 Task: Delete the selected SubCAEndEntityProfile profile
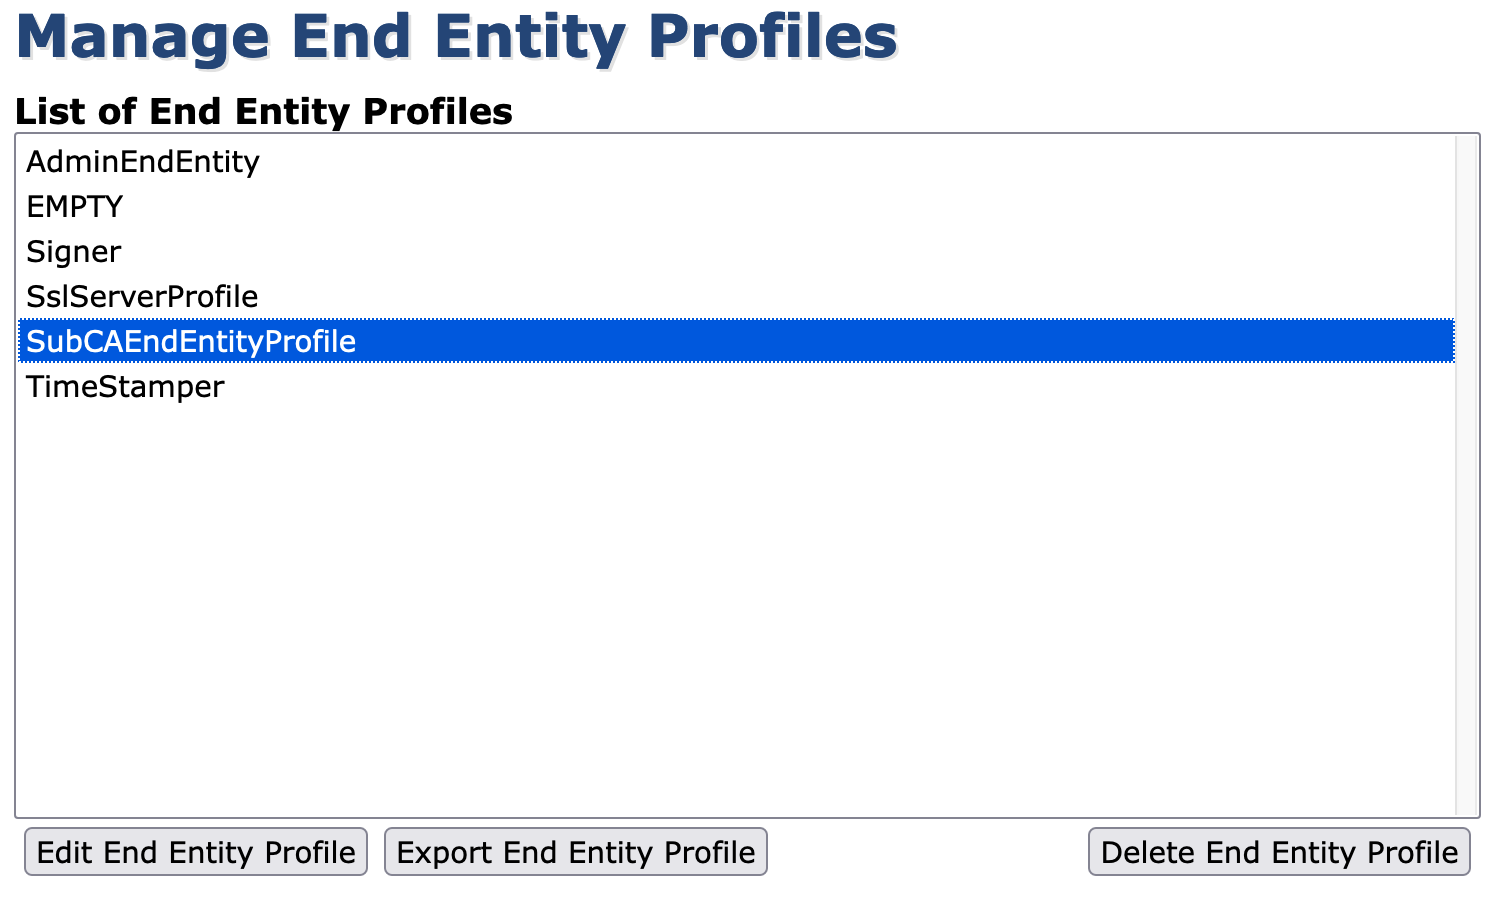click(x=1279, y=852)
